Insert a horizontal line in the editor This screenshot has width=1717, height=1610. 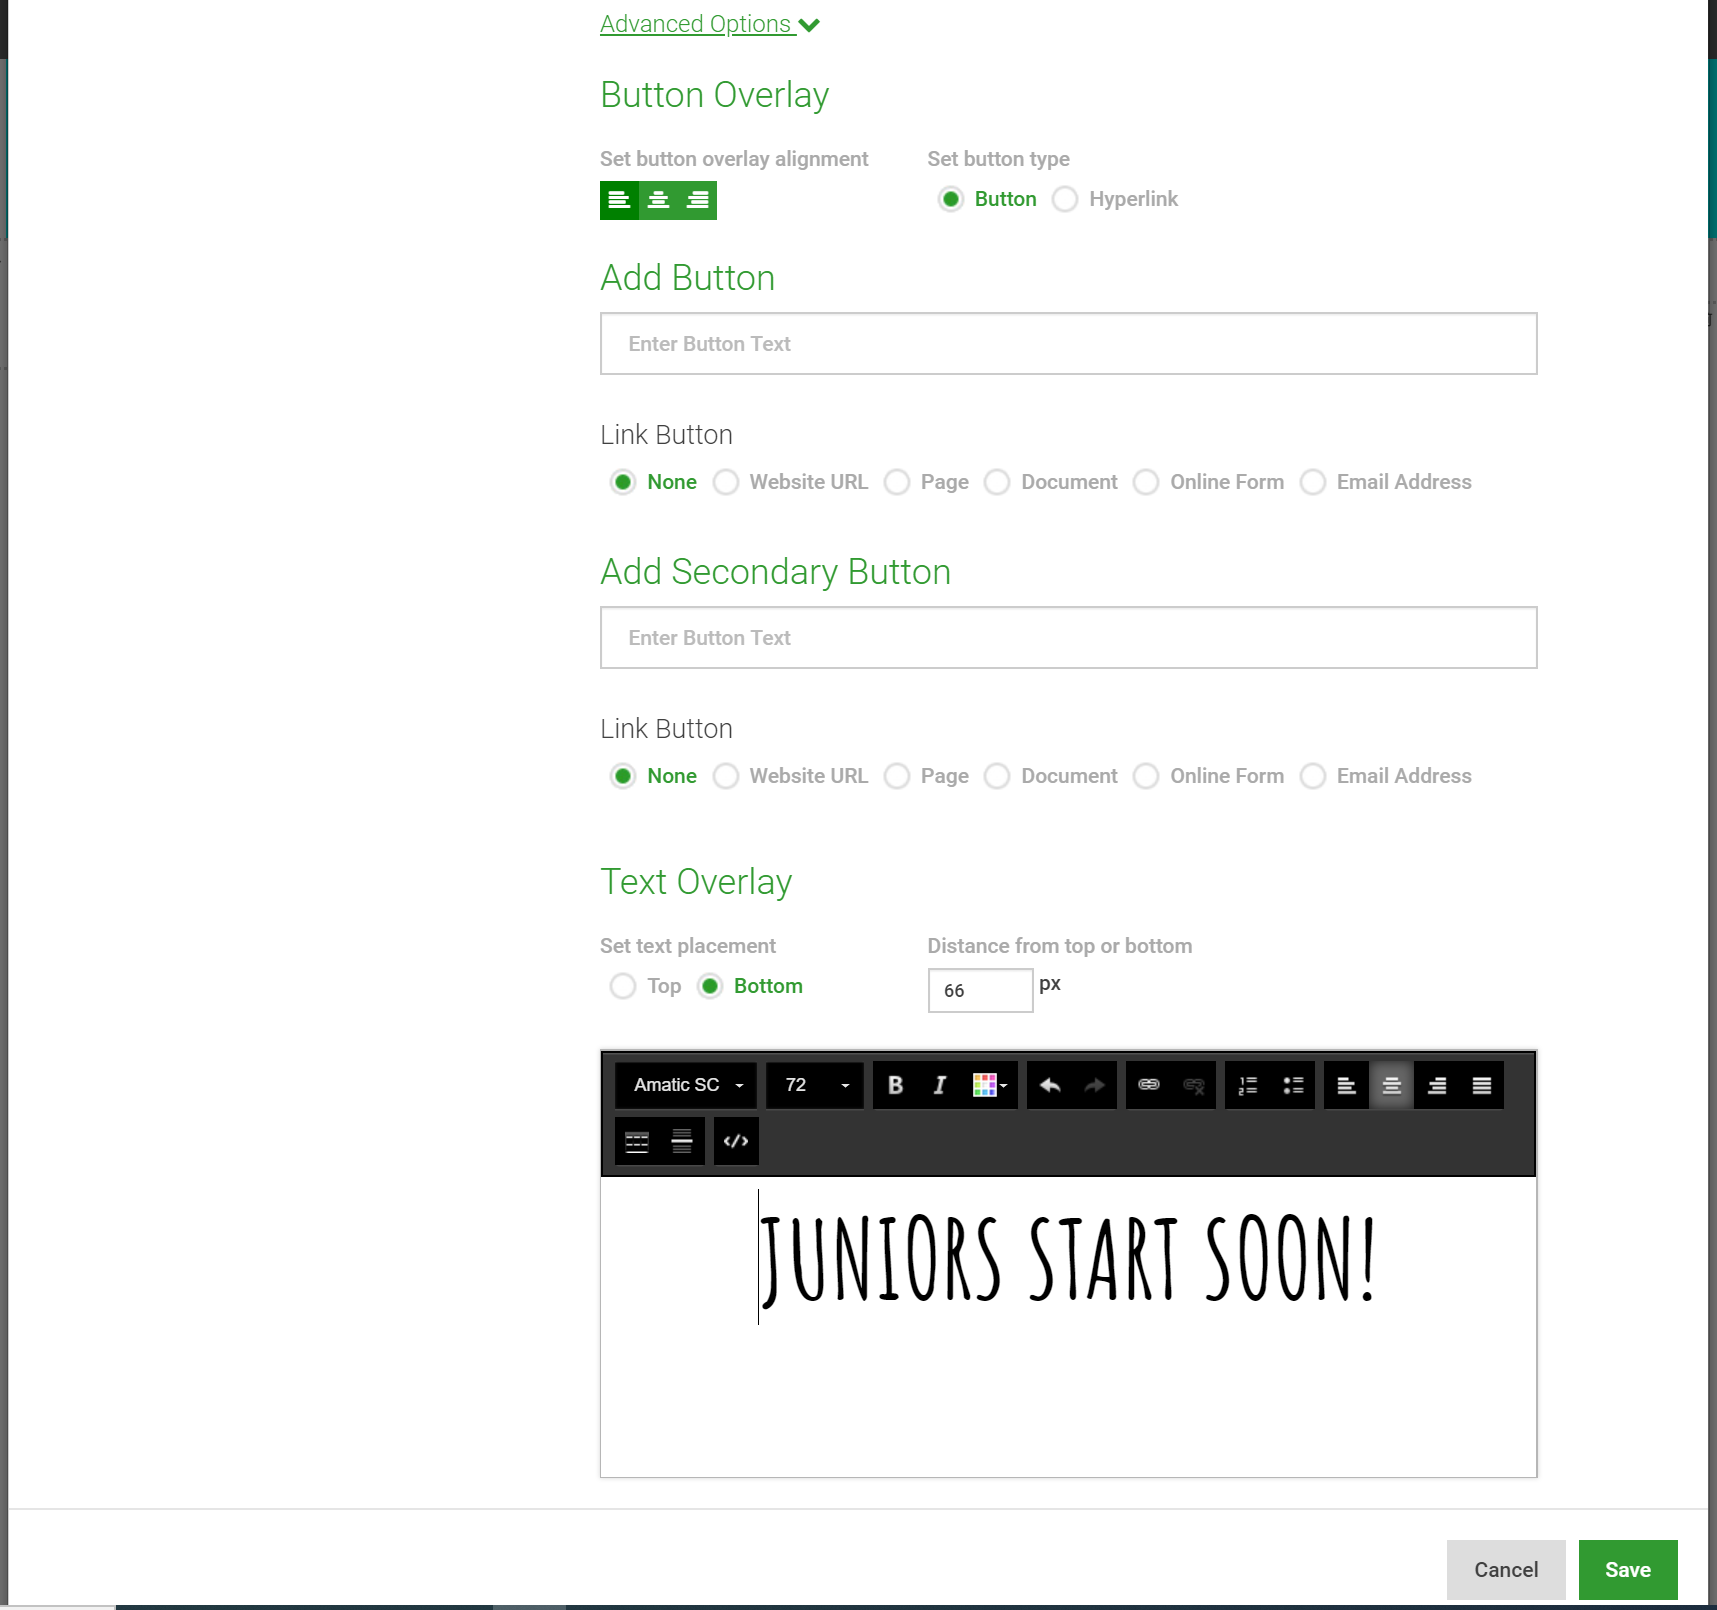pos(682,1141)
